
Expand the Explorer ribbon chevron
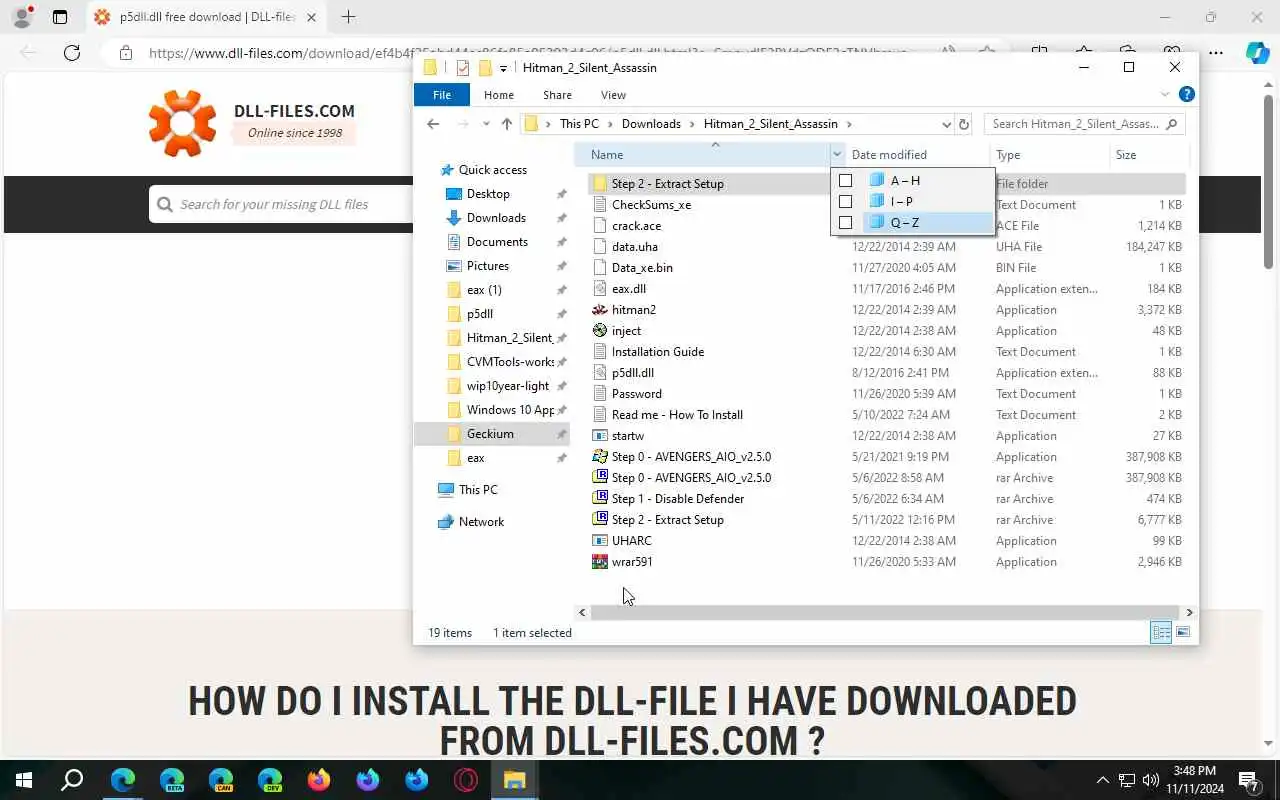point(1165,95)
